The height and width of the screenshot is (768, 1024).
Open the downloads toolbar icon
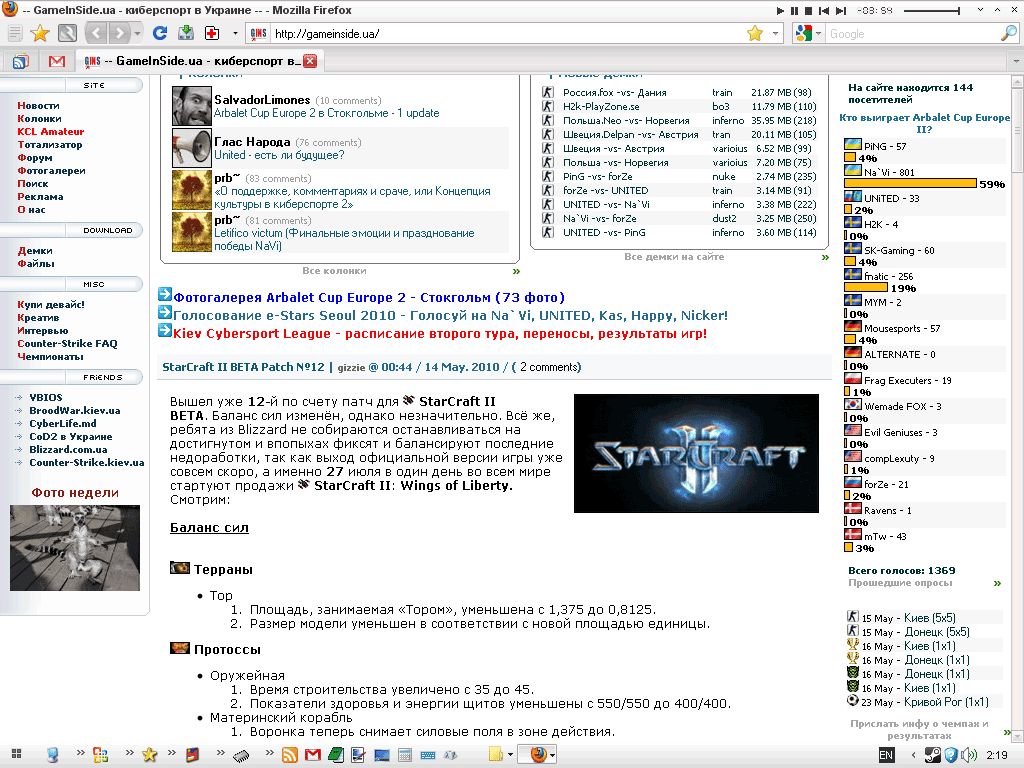[186, 33]
